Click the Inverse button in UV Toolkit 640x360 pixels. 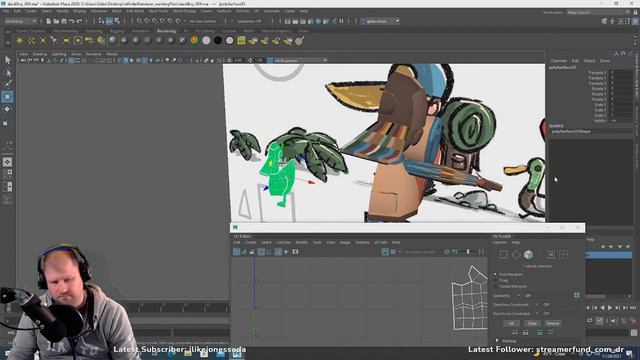coord(553,323)
